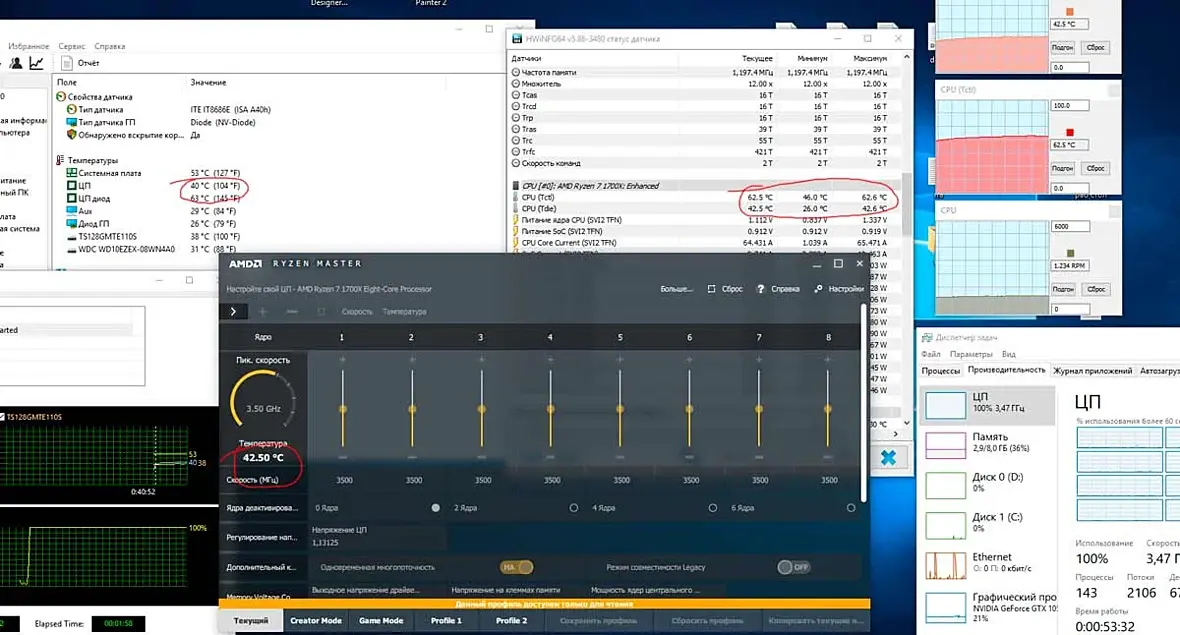The image size is (1180, 635).
Task: Open Файл menu in Task Manager
Action: pos(931,354)
